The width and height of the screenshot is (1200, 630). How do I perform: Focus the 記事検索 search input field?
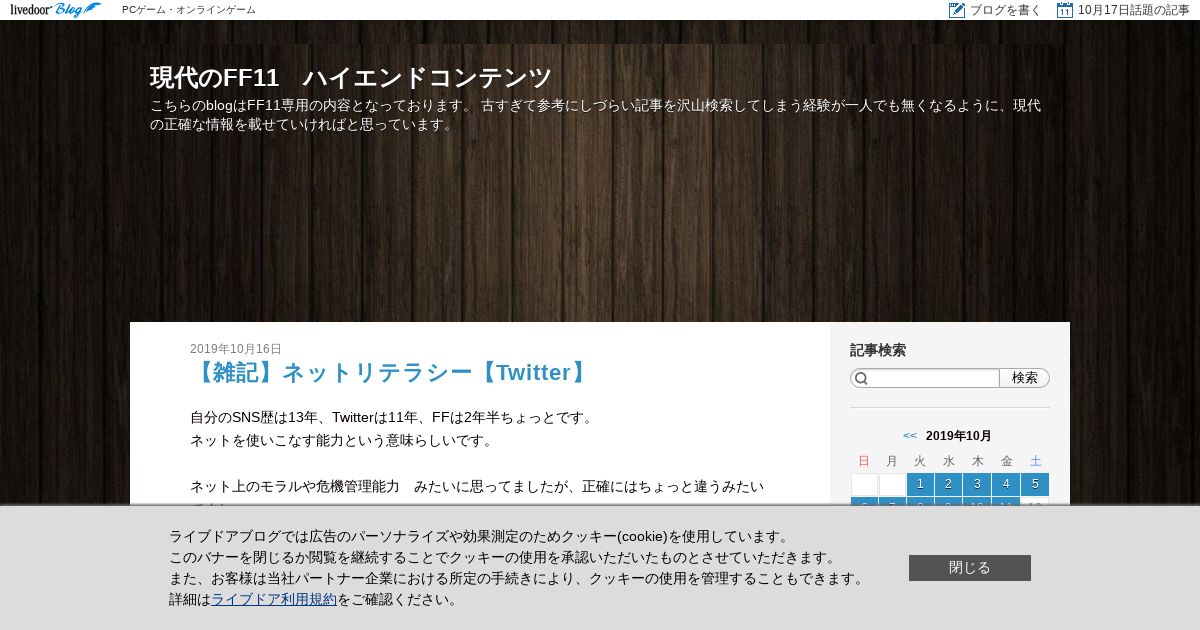pyautogui.click(x=925, y=378)
